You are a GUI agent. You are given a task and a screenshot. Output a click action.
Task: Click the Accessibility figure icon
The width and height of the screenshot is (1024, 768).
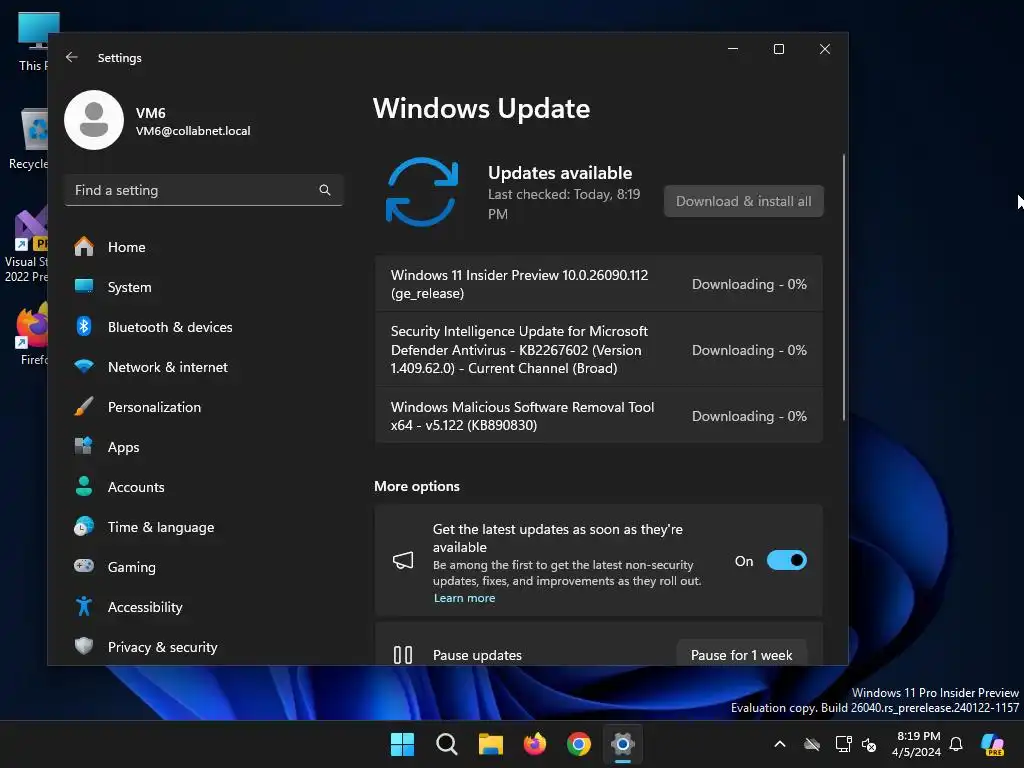point(84,606)
